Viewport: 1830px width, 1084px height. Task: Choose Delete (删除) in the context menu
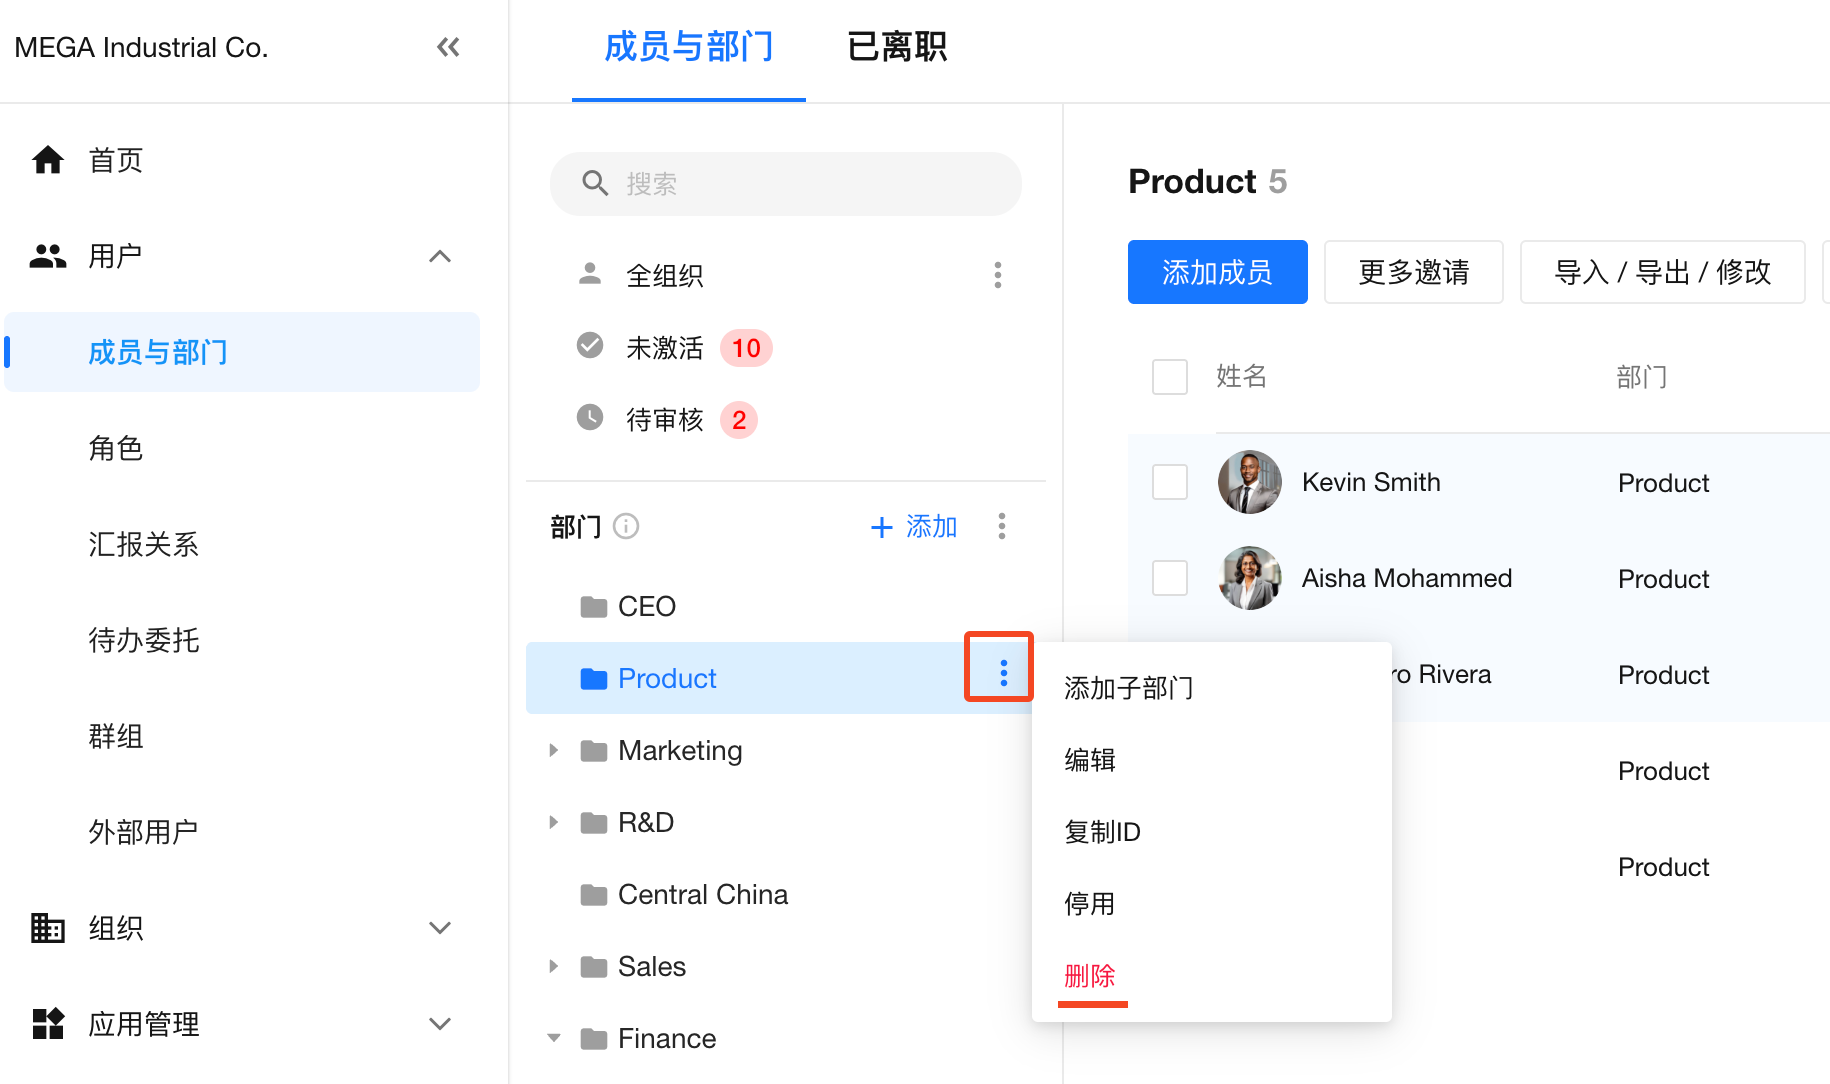1090,976
